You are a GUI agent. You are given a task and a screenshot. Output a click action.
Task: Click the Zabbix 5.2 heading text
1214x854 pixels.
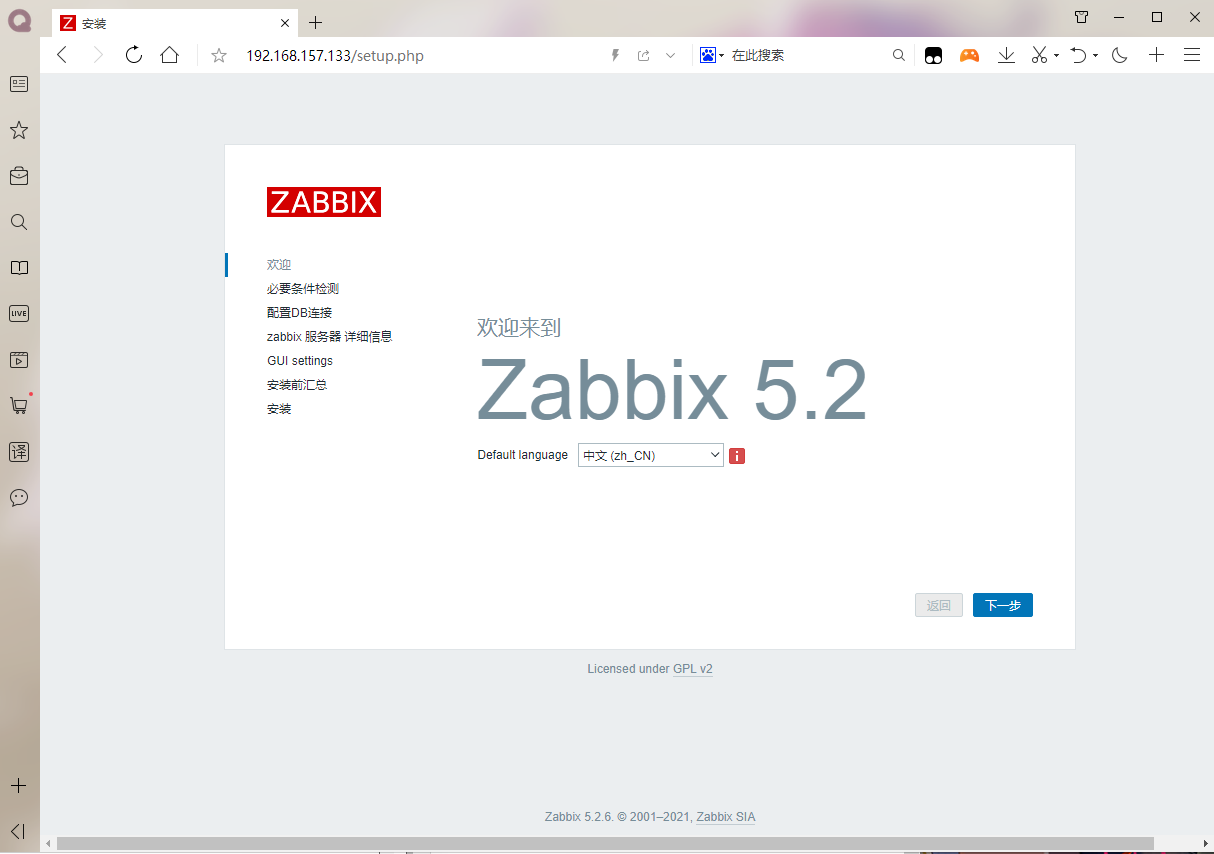coord(672,390)
